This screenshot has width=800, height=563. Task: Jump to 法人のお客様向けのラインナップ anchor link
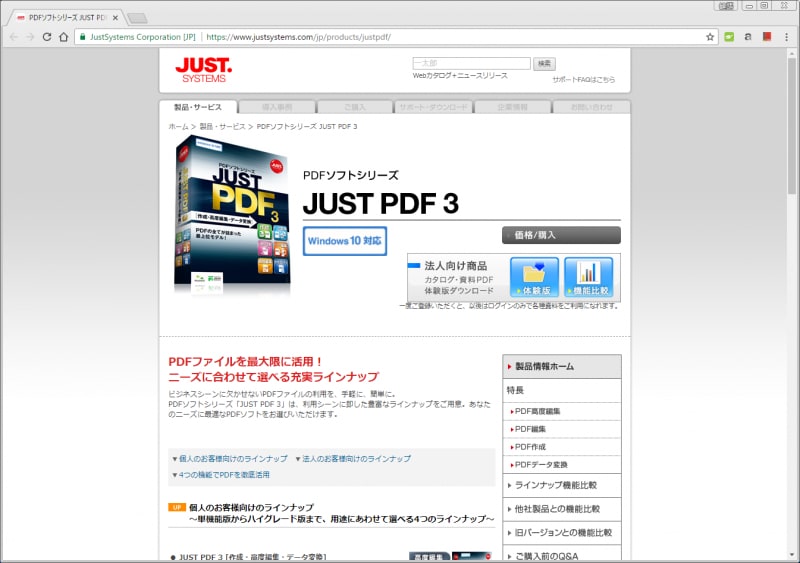[357, 459]
